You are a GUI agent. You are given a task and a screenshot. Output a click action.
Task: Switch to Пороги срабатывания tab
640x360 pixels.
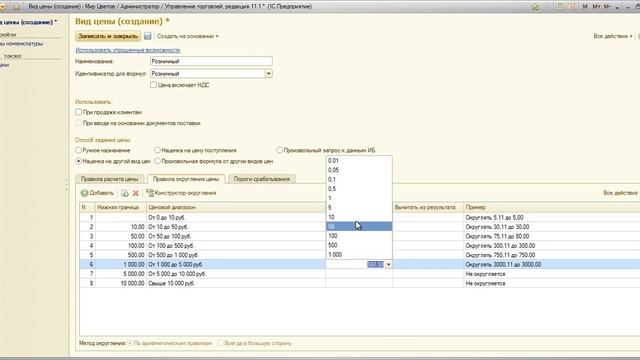(262, 179)
